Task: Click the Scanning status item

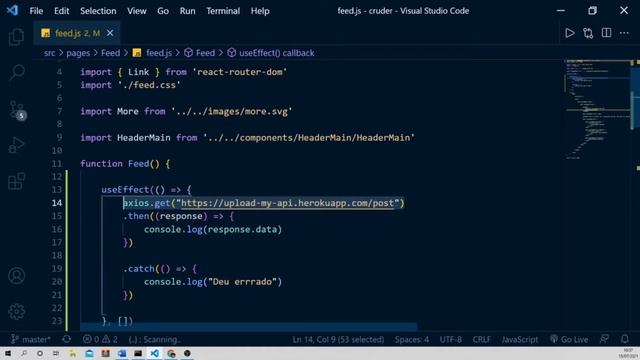Action: (155, 340)
